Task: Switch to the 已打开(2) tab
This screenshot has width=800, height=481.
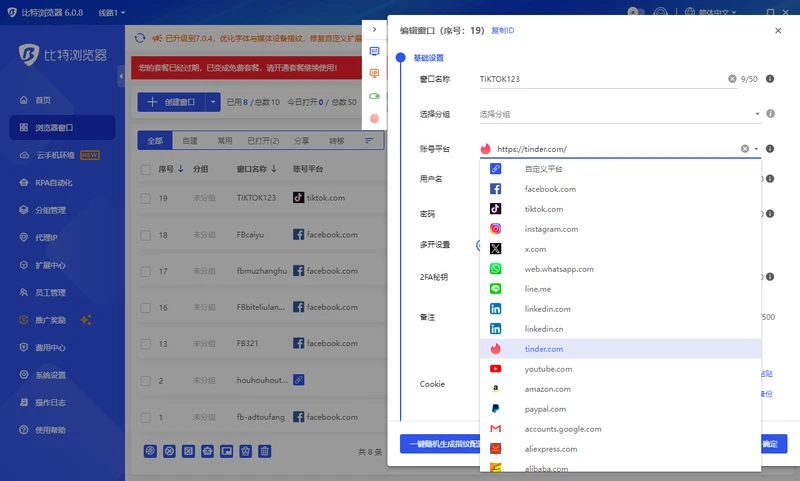Action: click(263, 141)
